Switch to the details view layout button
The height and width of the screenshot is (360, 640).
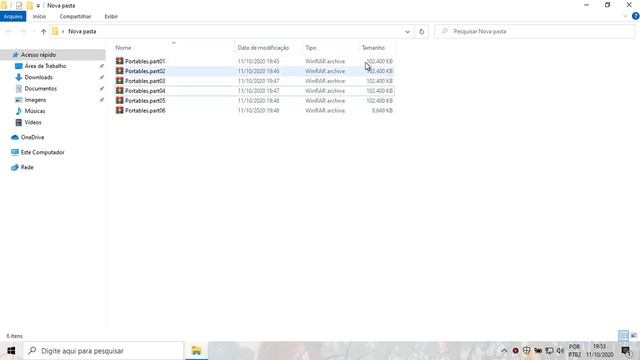pos(623,336)
